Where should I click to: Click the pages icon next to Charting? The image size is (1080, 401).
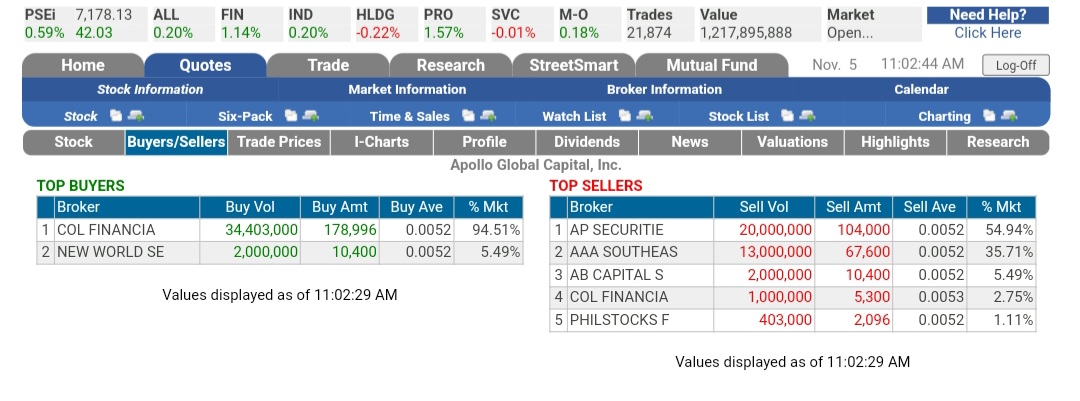[989, 116]
